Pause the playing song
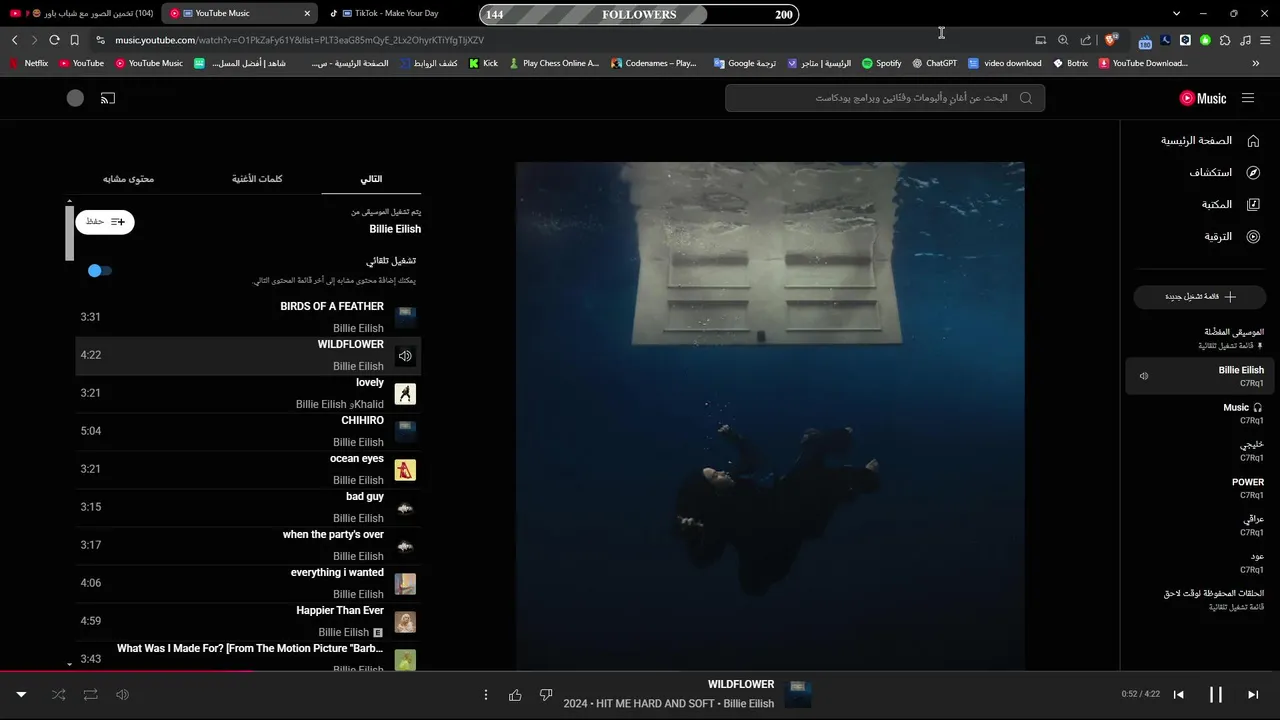This screenshot has height=720, width=1280. click(1216, 695)
